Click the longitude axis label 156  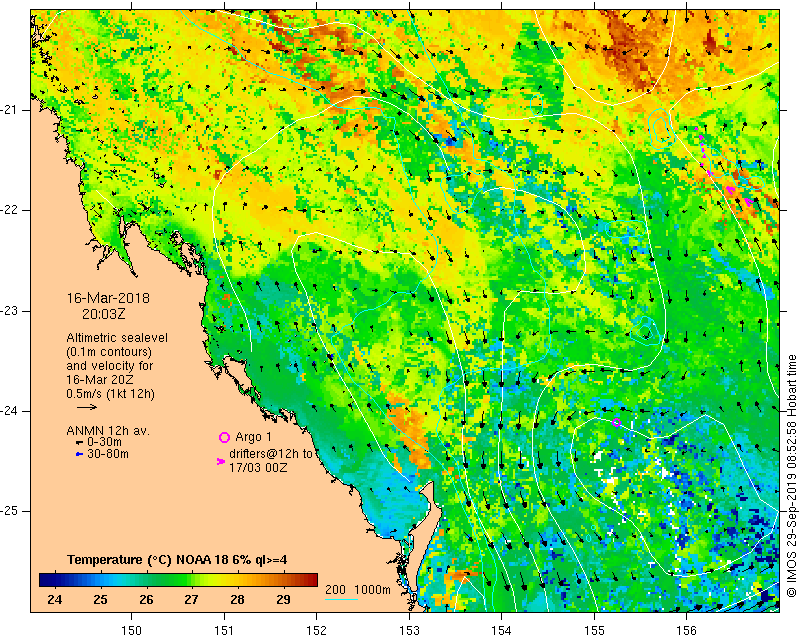(x=686, y=630)
